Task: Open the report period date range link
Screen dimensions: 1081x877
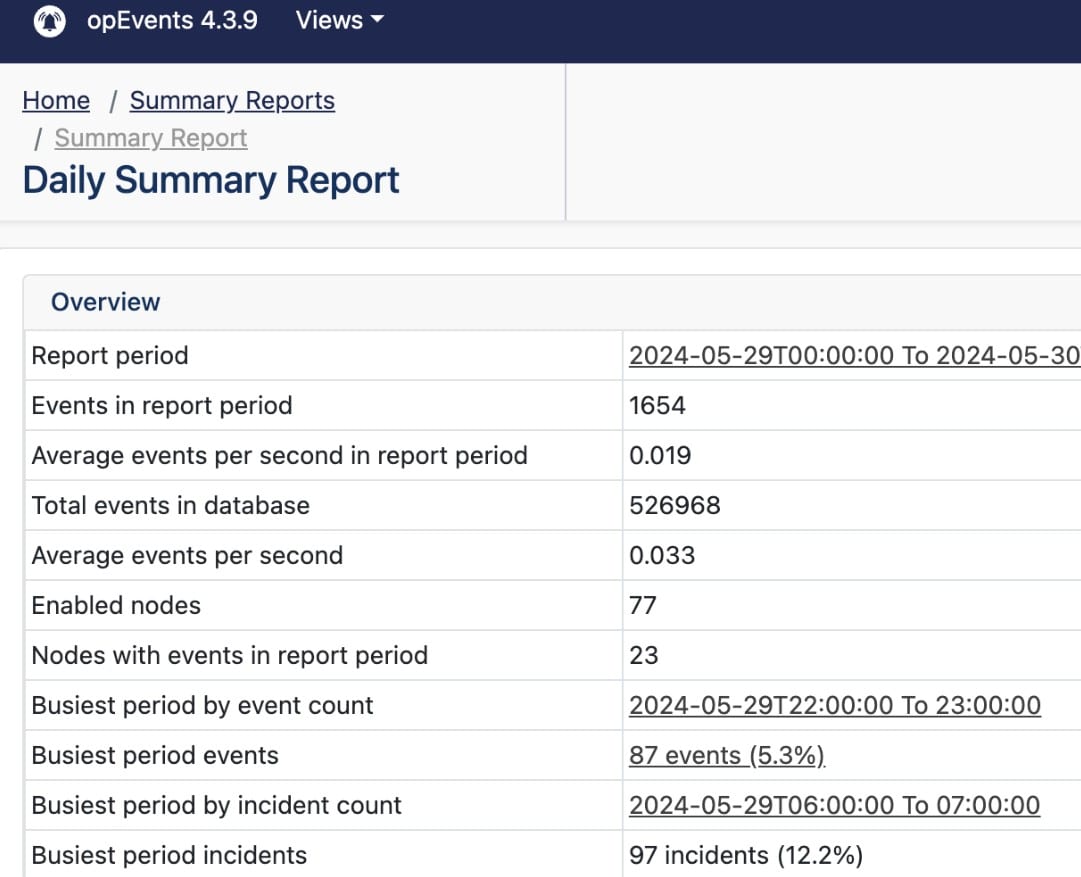Action: [850, 355]
